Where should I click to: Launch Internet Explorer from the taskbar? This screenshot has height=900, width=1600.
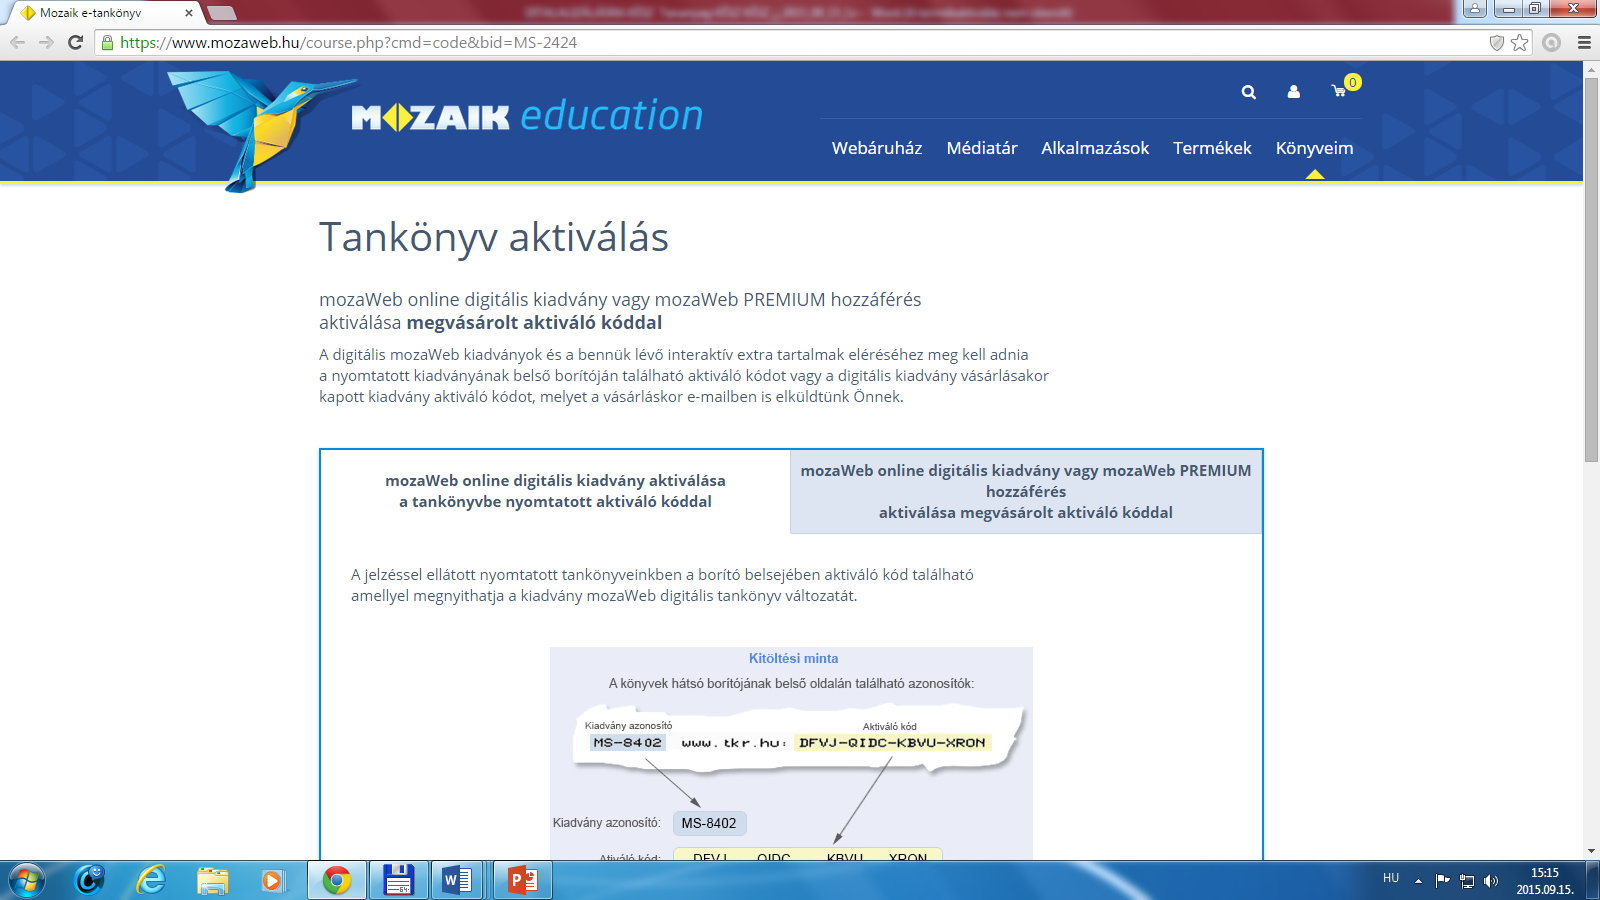point(151,880)
